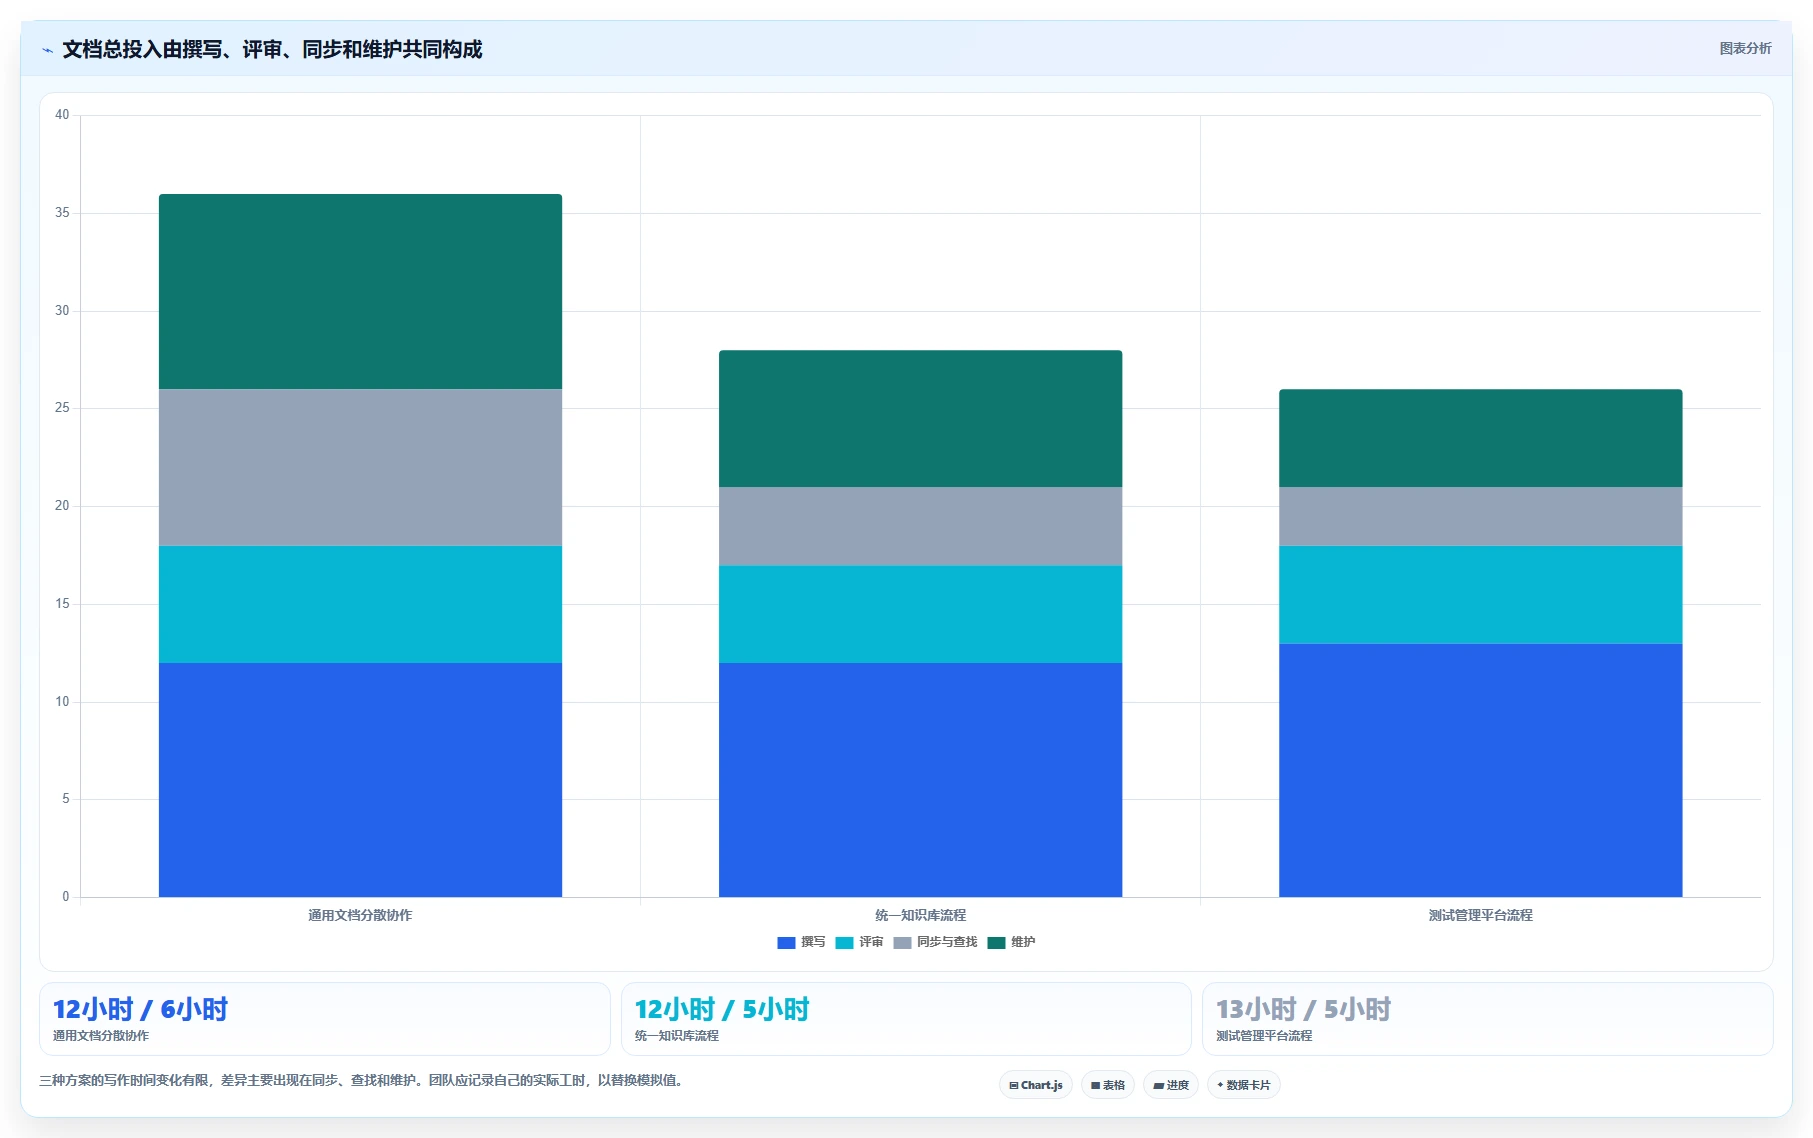The image size is (1813, 1138).
Task: Click the 测试管理平台流程 axis label
Action: click(1480, 915)
